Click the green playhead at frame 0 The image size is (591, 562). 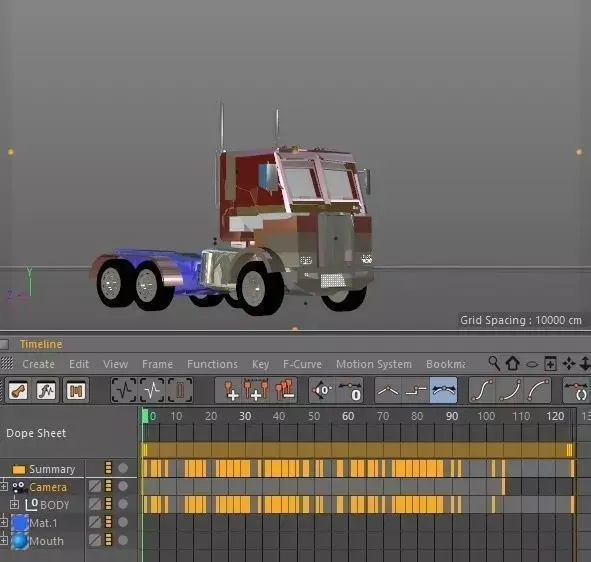pos(145,416)
